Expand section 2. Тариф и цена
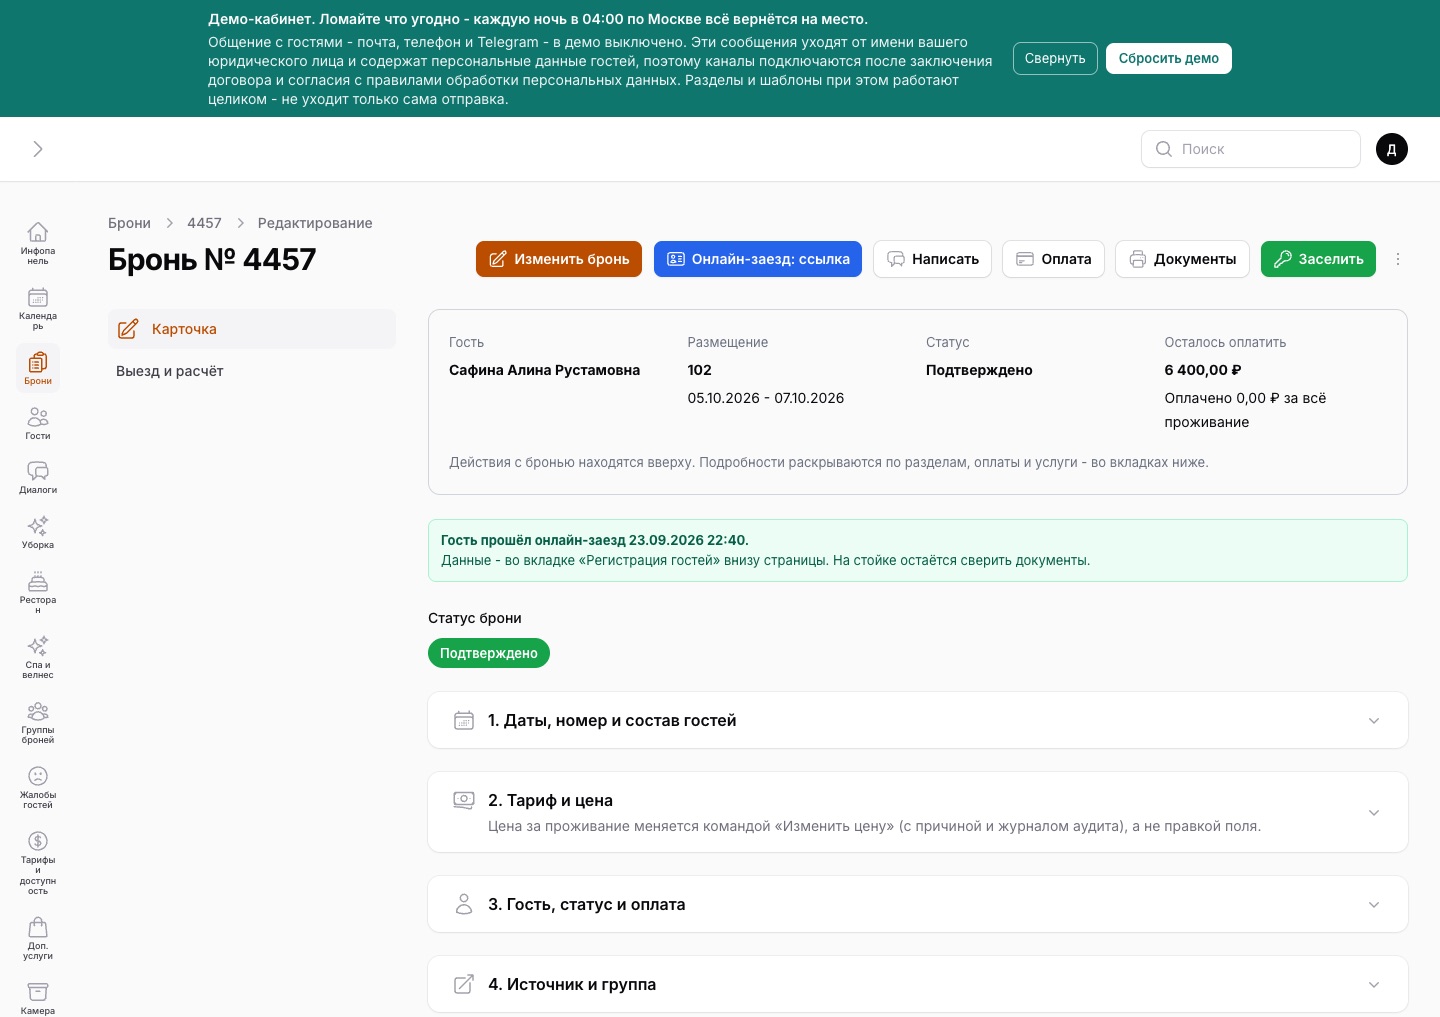Screen dimensions: 1440x1017 pos(918,812)
